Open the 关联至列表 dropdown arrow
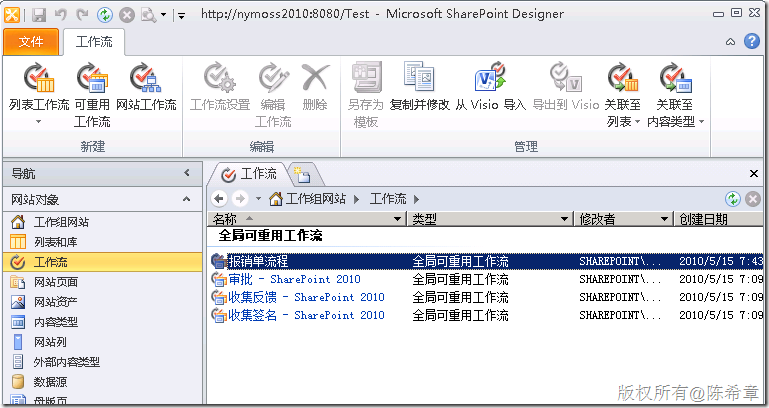This screenshot has width=769, height=408. pos(637,122)
